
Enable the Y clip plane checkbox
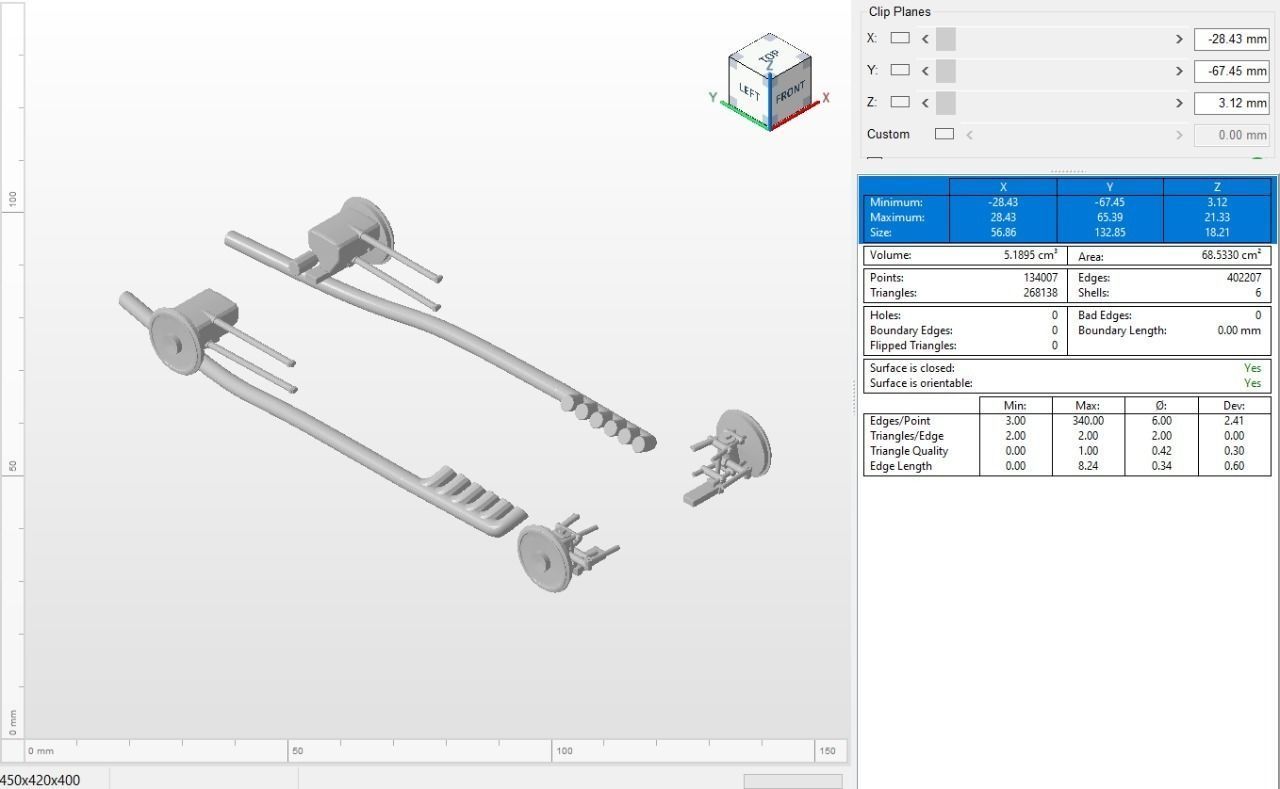(900, 70)
